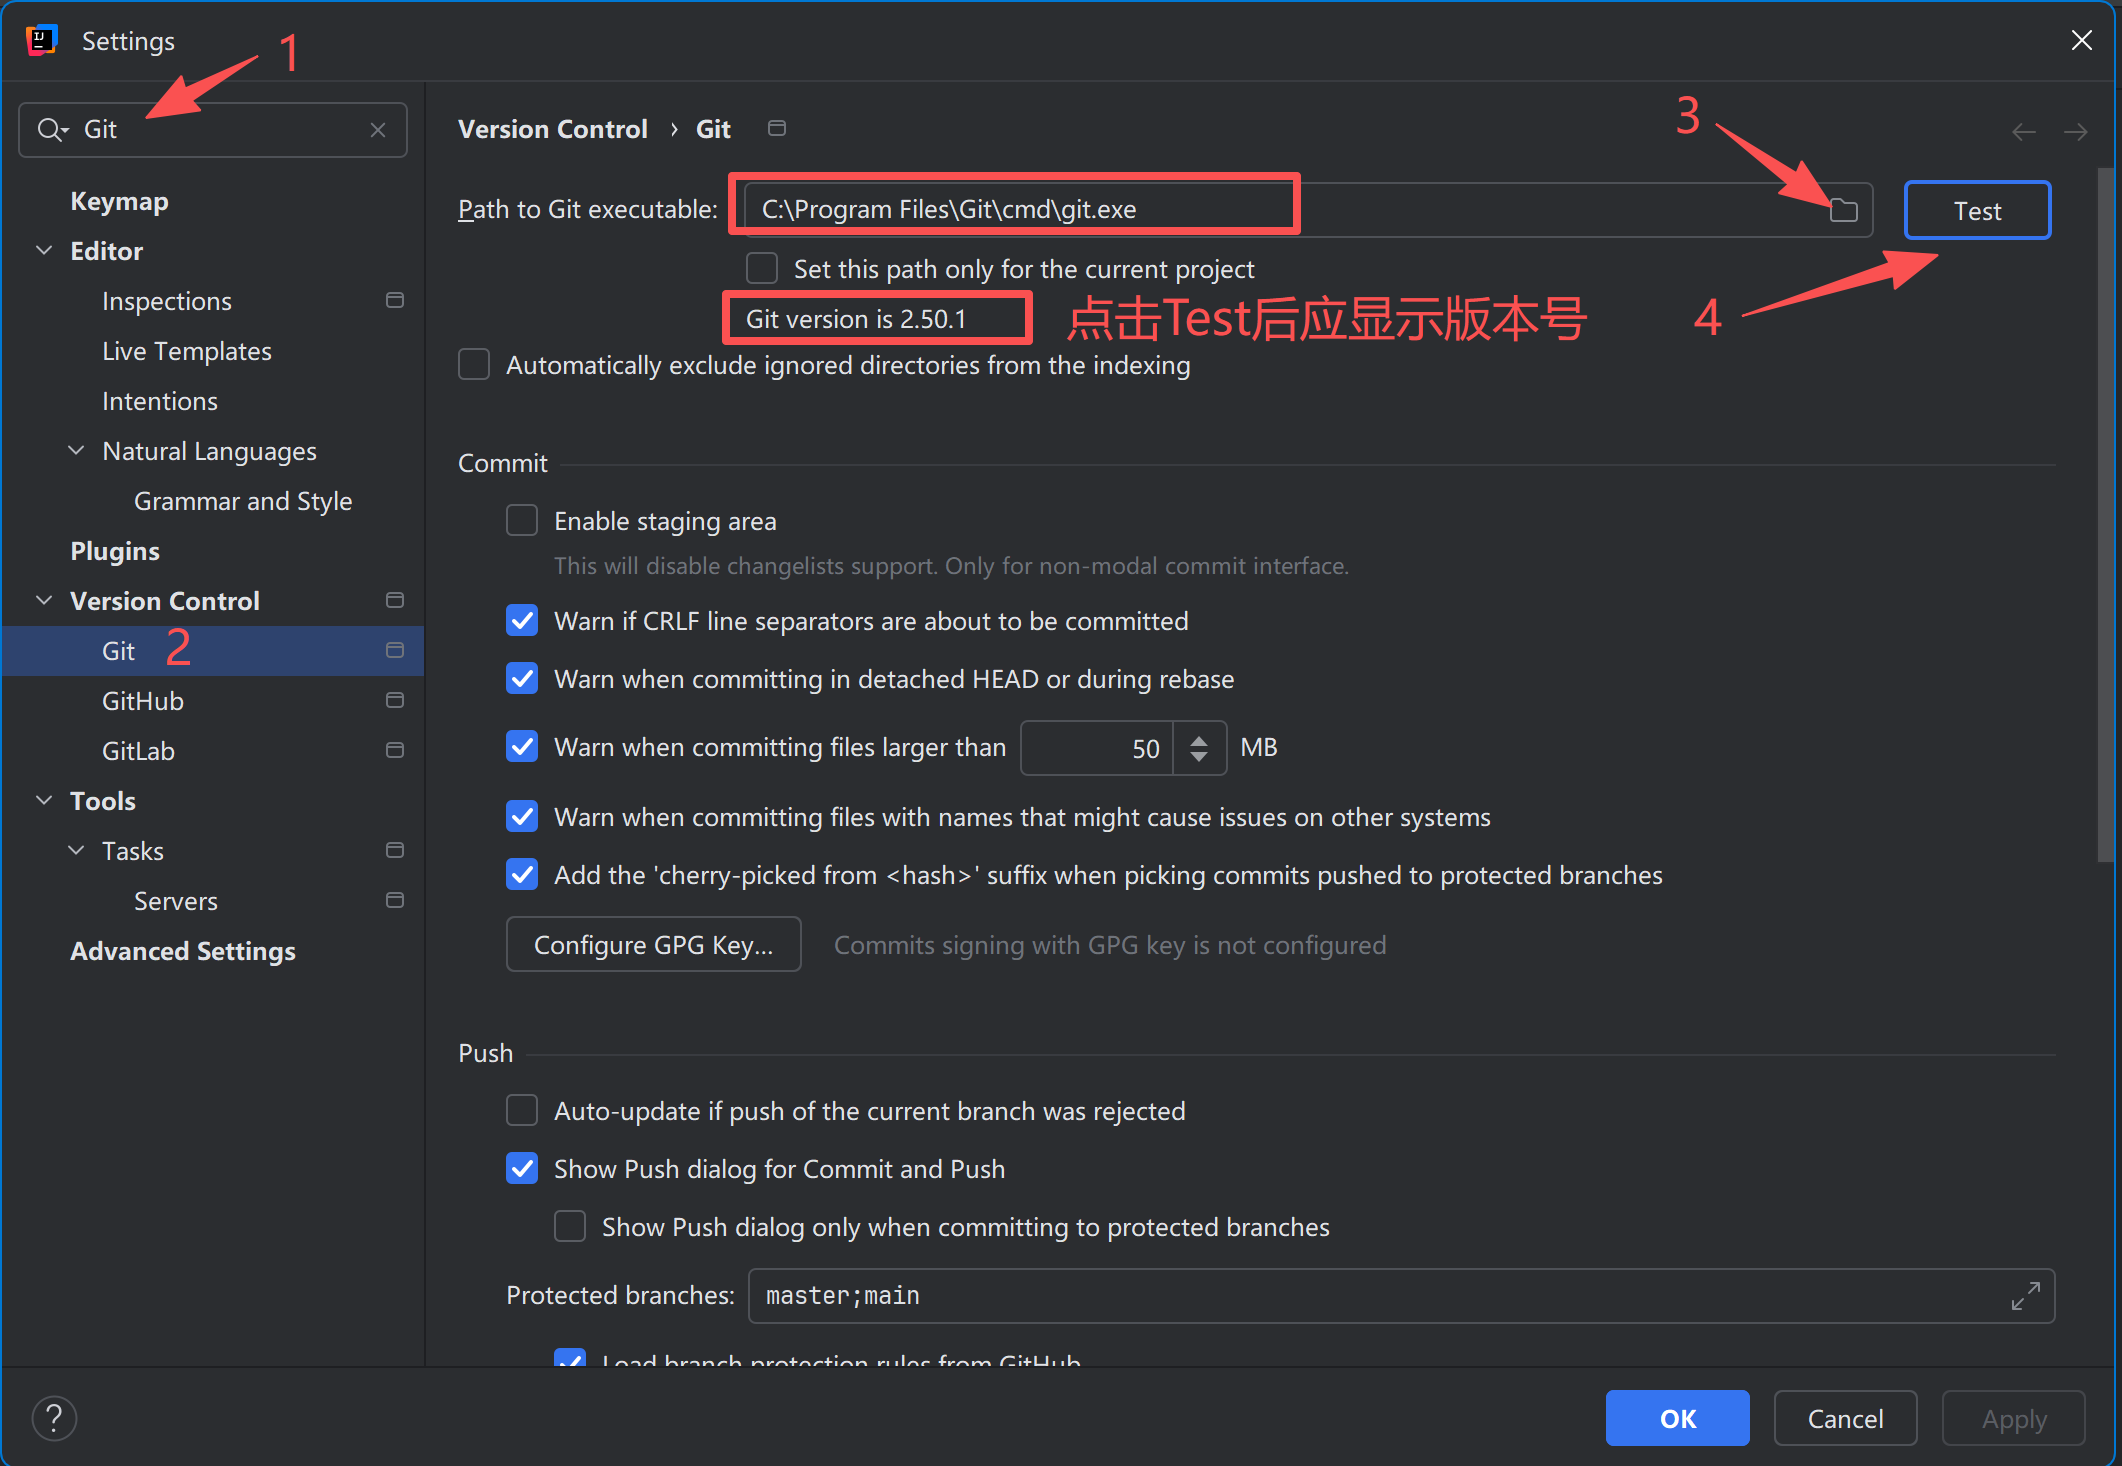Increase the file size limit stepper
This screenshot has height=1466, width=2122.
pos(1199,739)
